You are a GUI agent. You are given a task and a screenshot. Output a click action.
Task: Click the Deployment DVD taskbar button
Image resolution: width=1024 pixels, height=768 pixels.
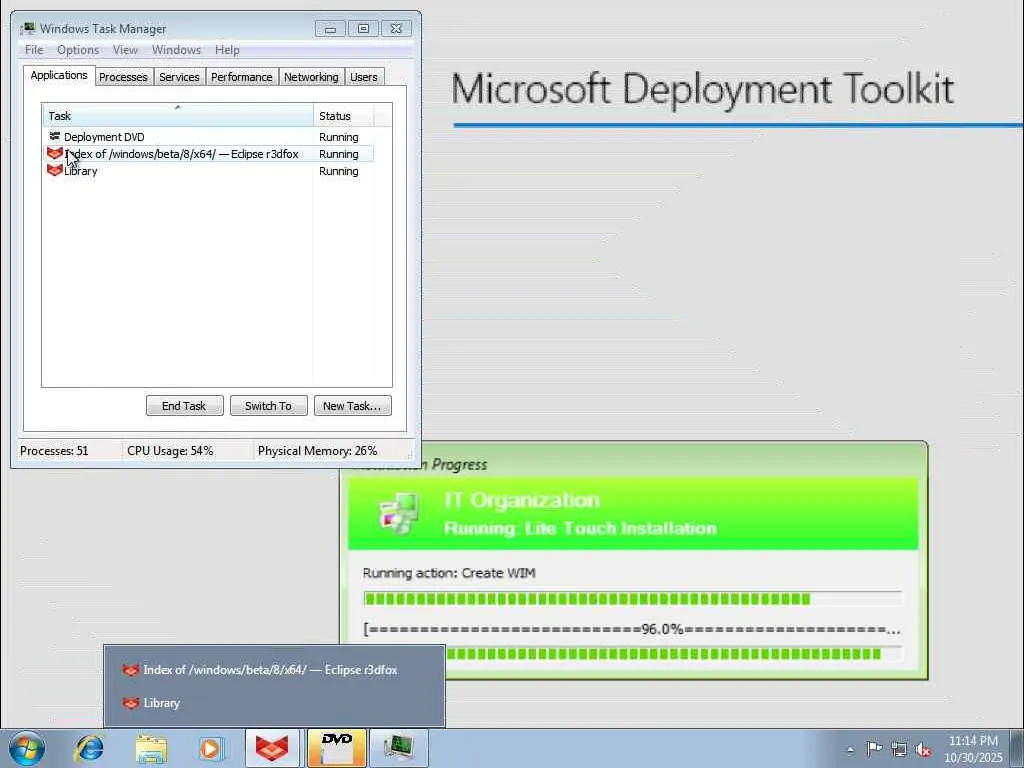(x=337, y=748)
